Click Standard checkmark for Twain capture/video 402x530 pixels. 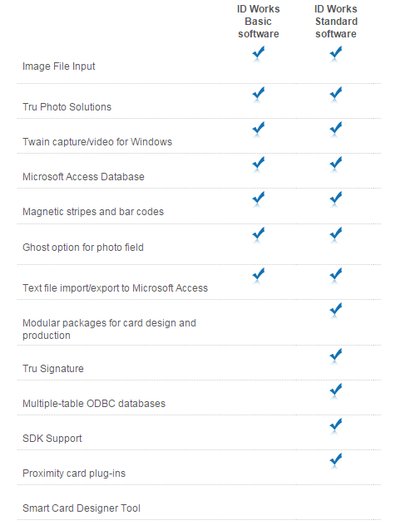336,130
